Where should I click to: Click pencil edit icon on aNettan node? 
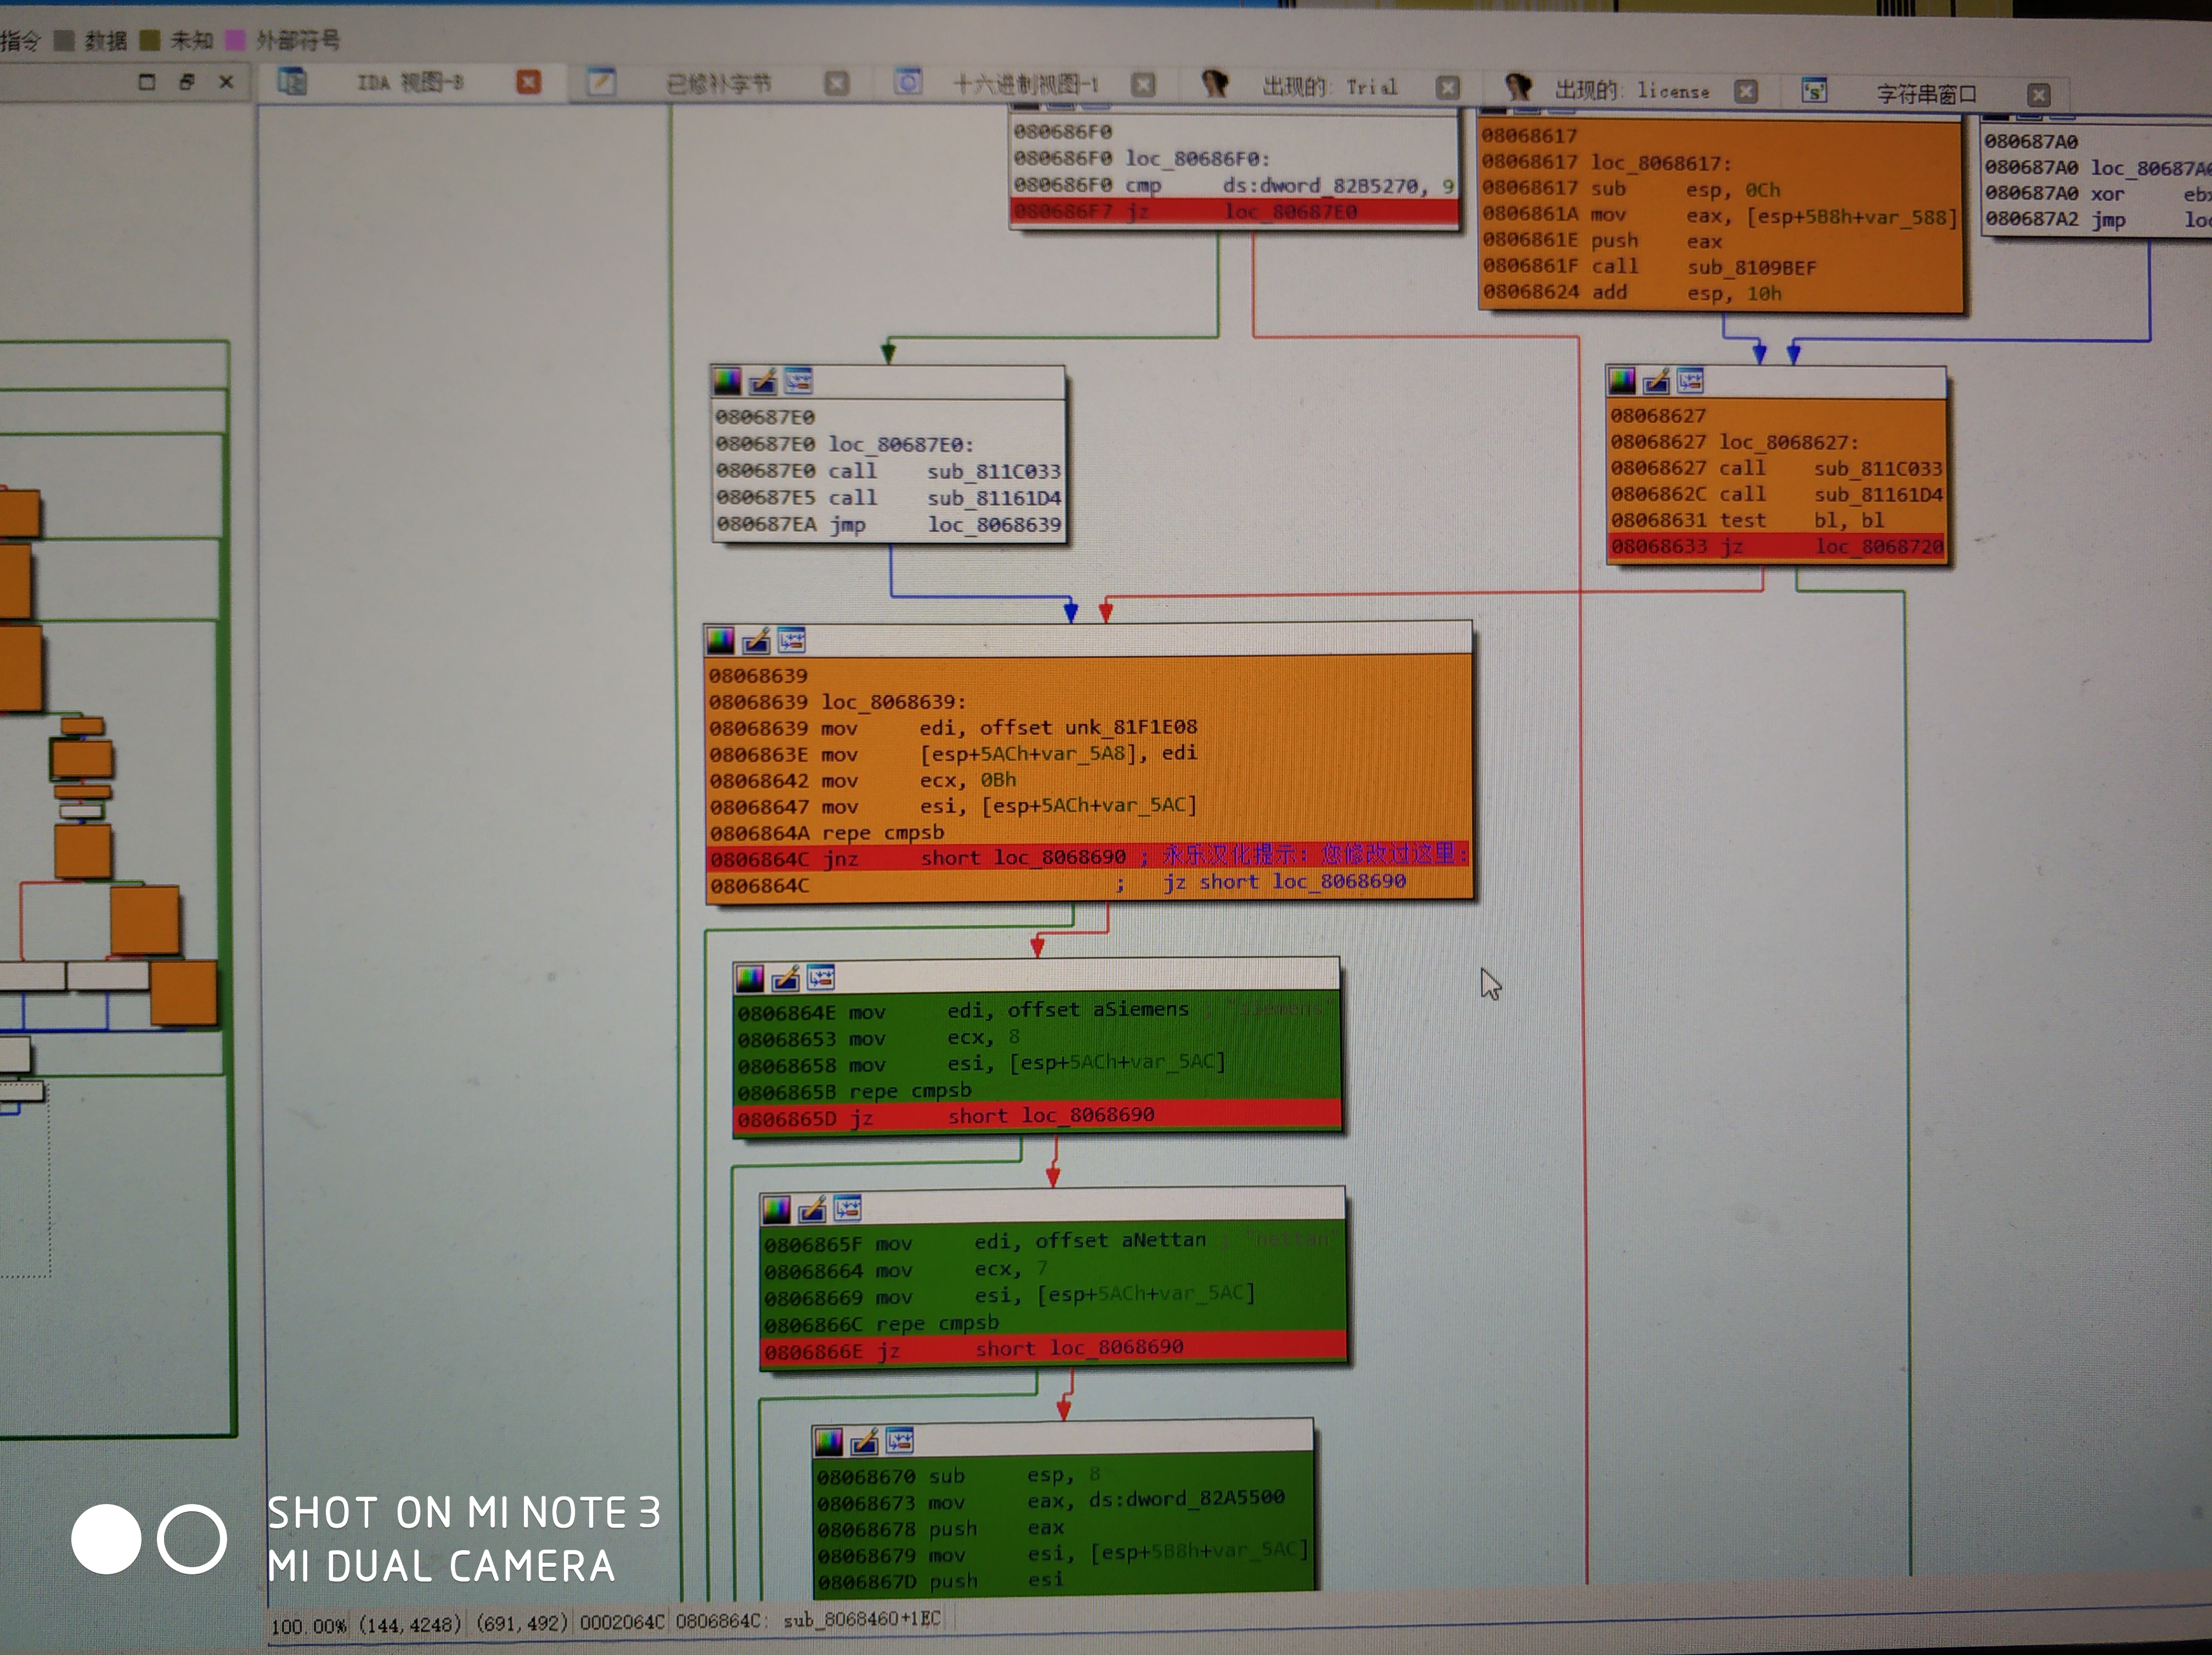(x=812, y=1209)
